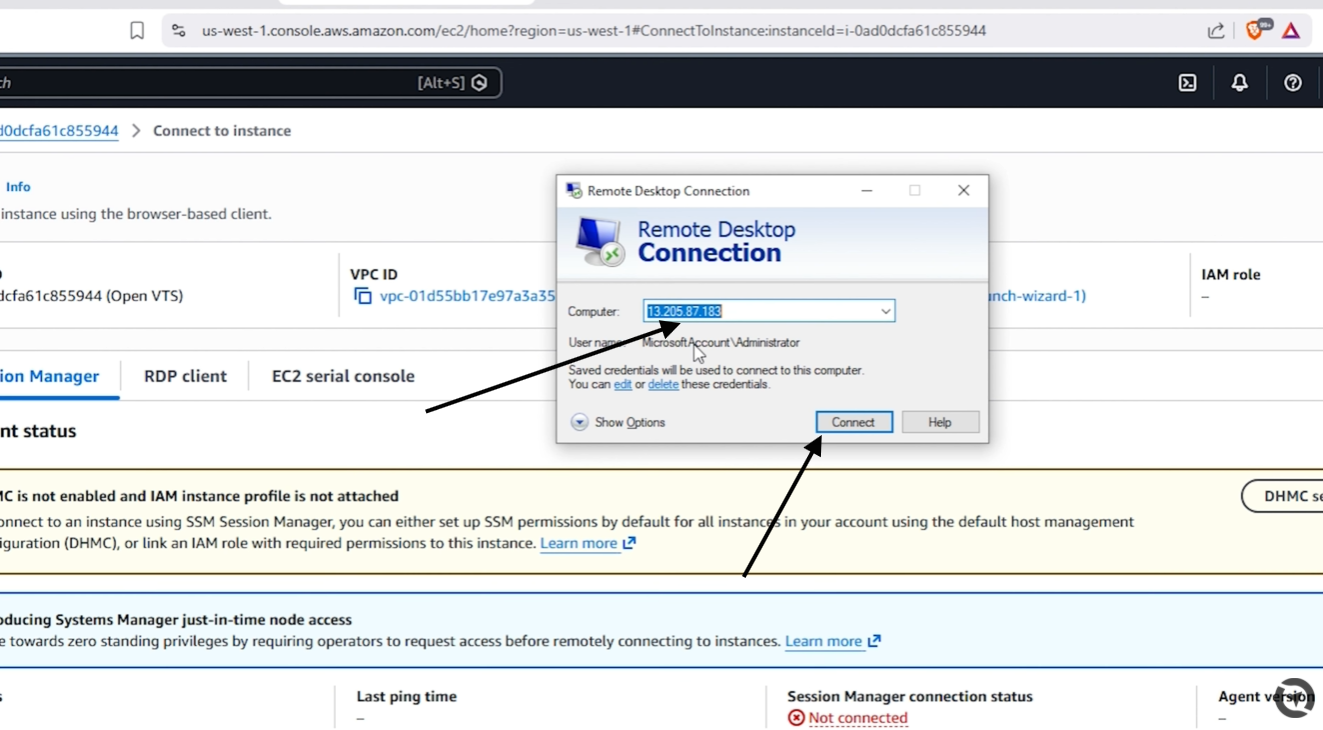
Task: Open Computer dropdown arrow in RDP dialog
Action: click(x=885, y=312)
